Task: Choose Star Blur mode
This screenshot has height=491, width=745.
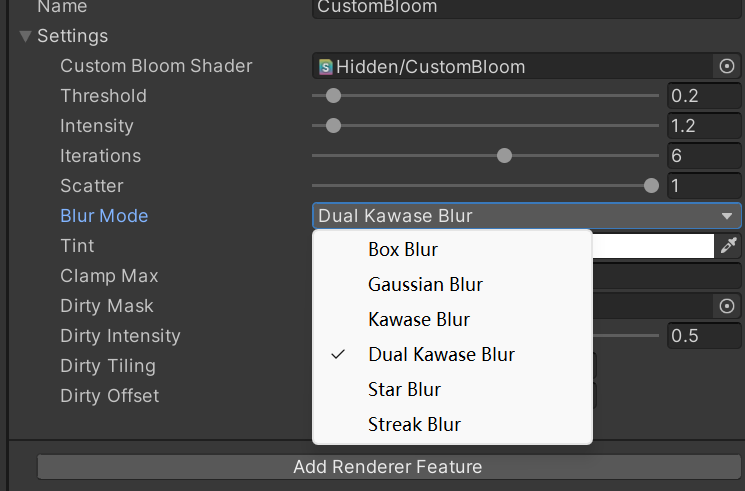Action: (404, 389)
